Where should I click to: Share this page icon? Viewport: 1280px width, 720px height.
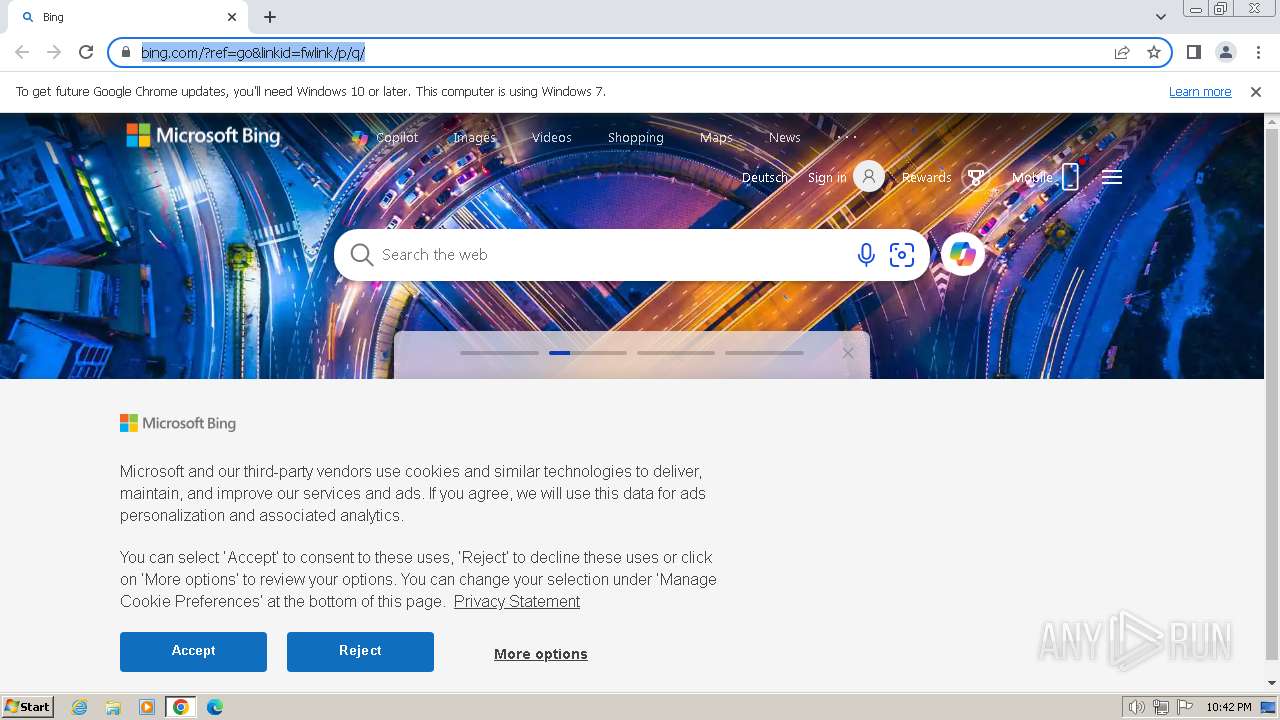[x=1122, y=52]
